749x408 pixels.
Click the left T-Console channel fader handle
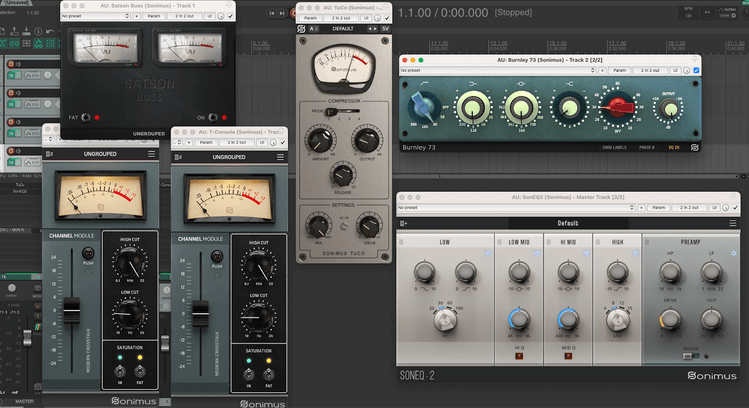(70, 310)
